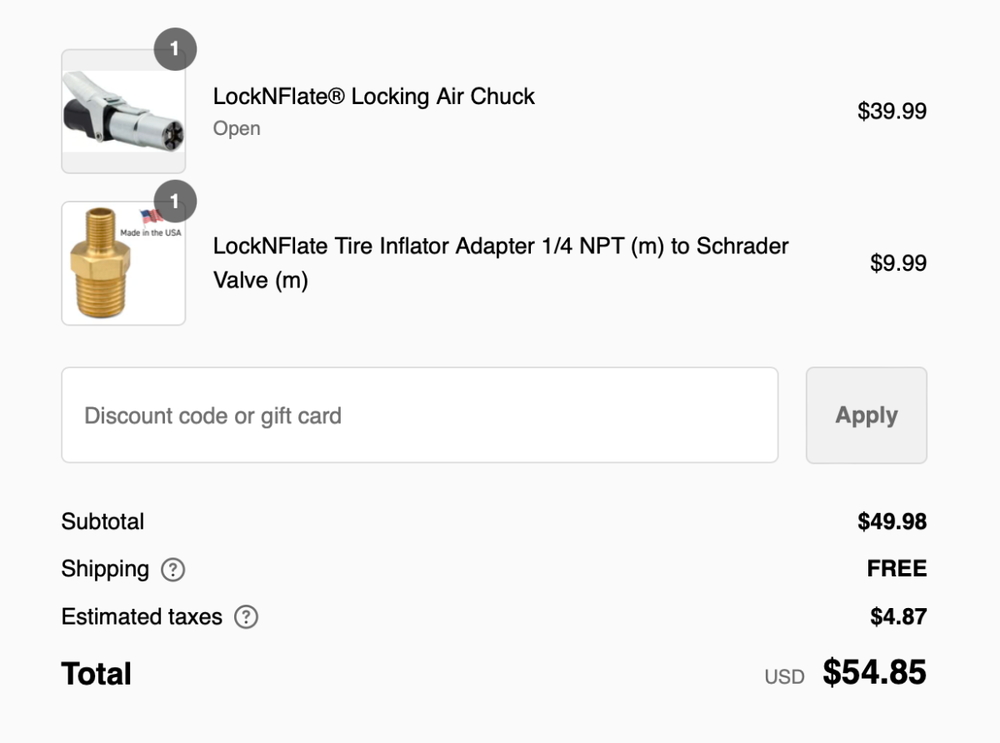The image size is (1000, 743).
Task: Click the FREE shipping value
Action: click(897, 569)
